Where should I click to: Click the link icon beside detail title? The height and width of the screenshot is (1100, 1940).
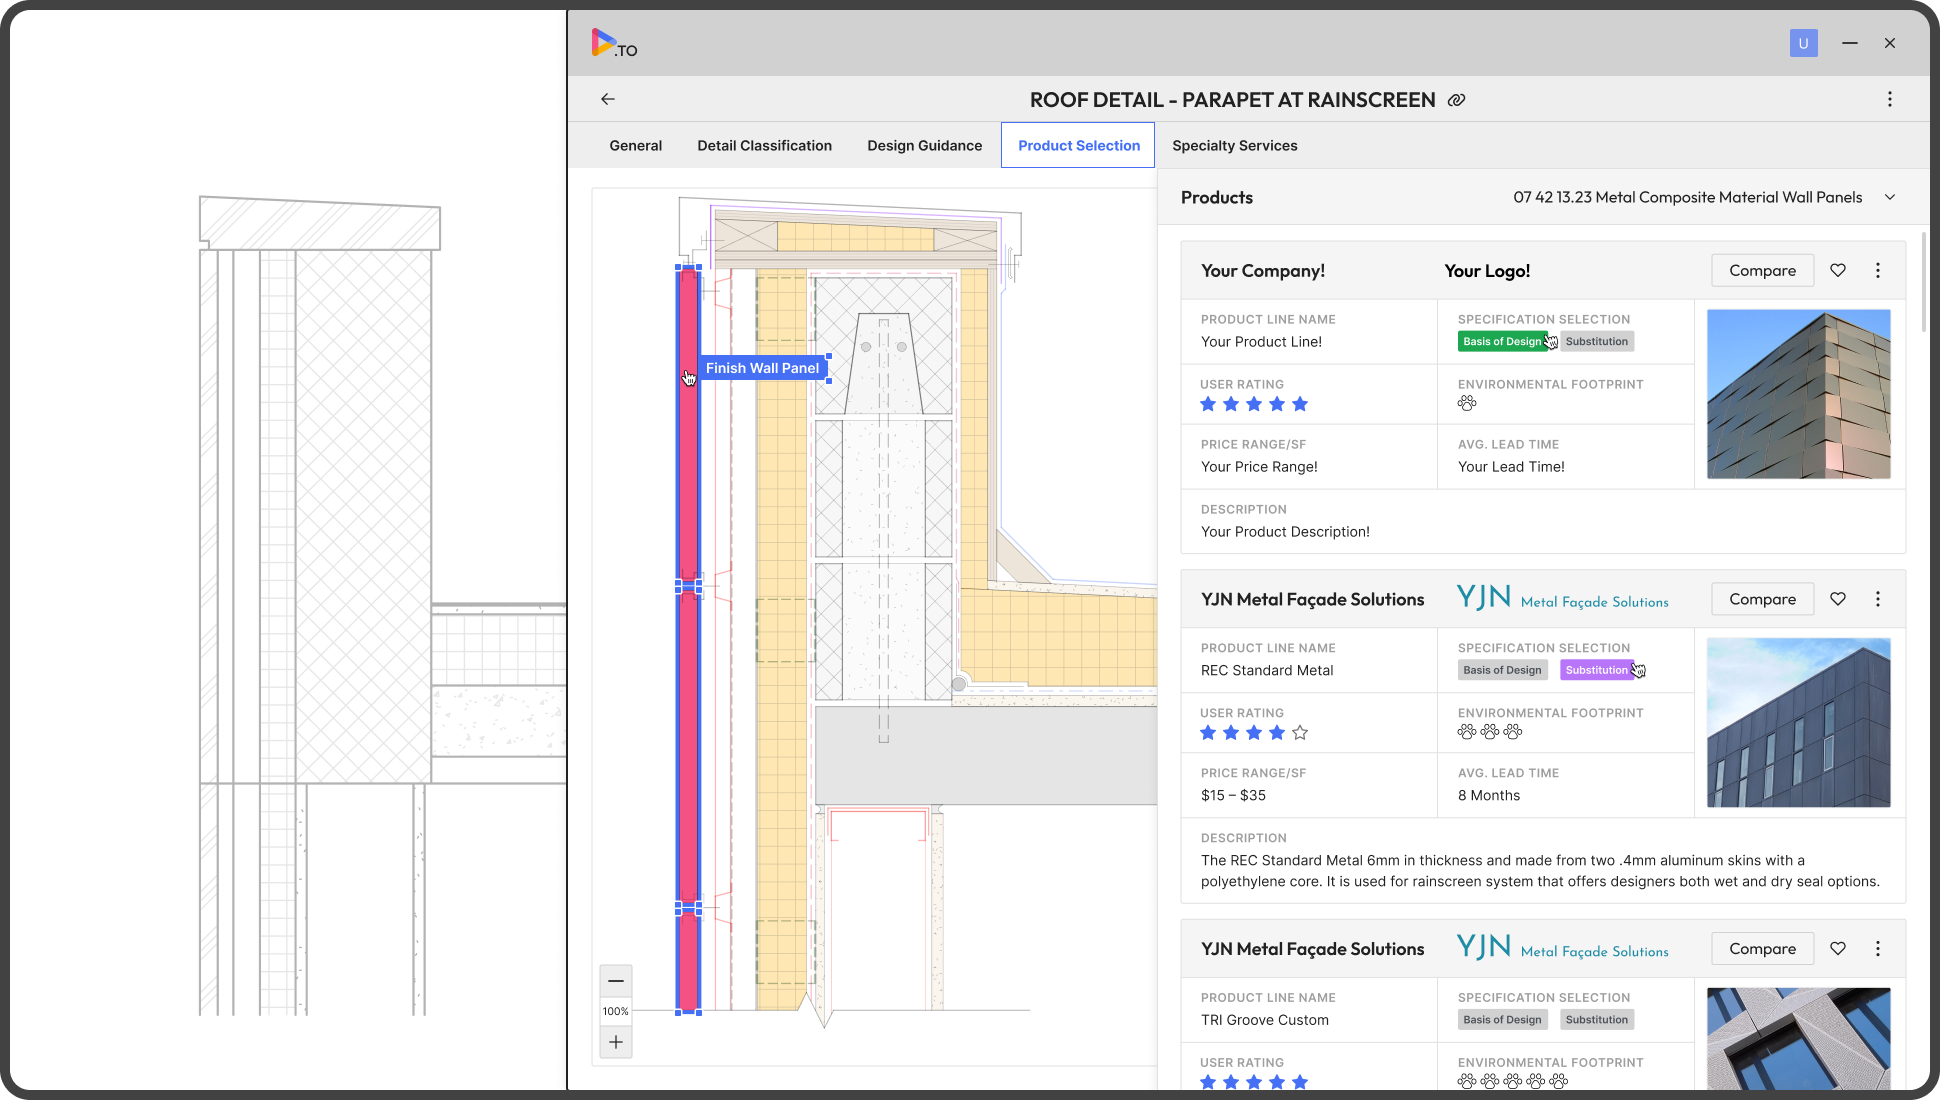pyautogui.click(x=1457, y=100)
